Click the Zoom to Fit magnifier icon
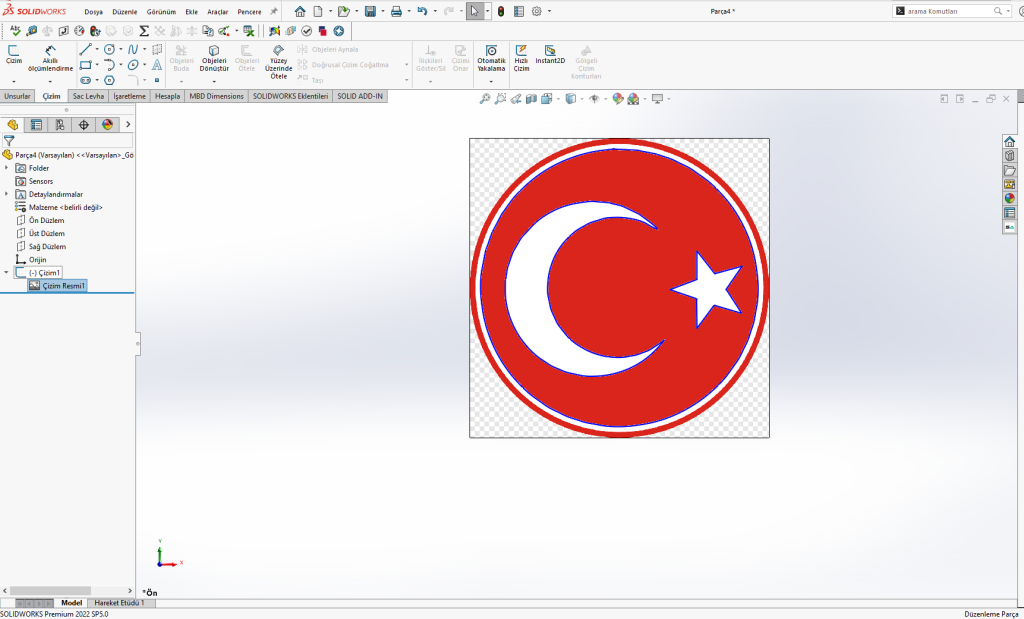 (x=485, y=98)
